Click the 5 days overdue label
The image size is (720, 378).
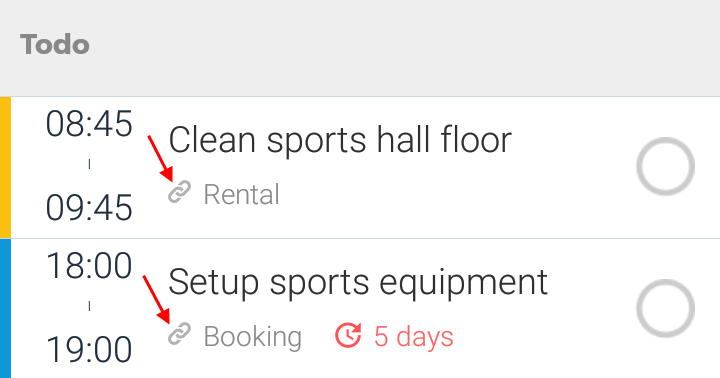(x=414, y=337)
